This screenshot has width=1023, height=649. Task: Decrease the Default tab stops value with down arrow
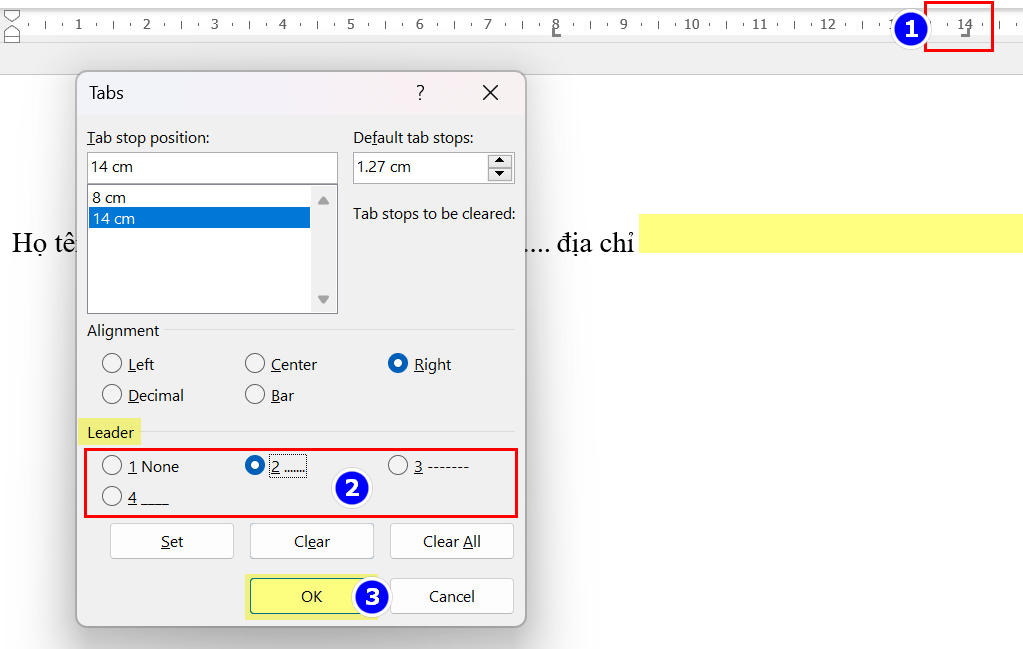pyautogui.click(x=500, y=174)
